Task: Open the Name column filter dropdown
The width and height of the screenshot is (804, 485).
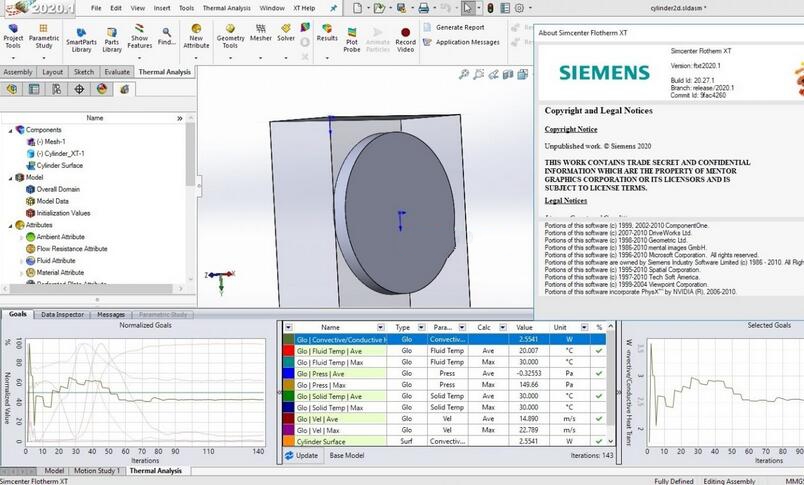Action: click(380, 327)
